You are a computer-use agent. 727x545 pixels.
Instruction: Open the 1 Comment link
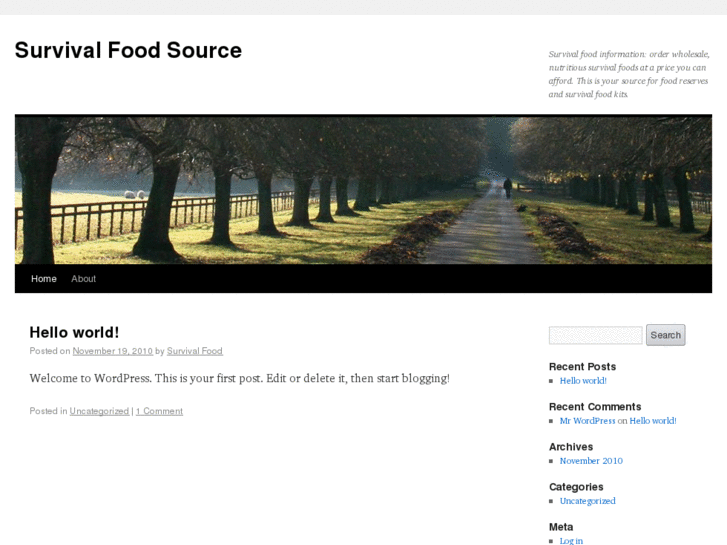pos(159,411)
